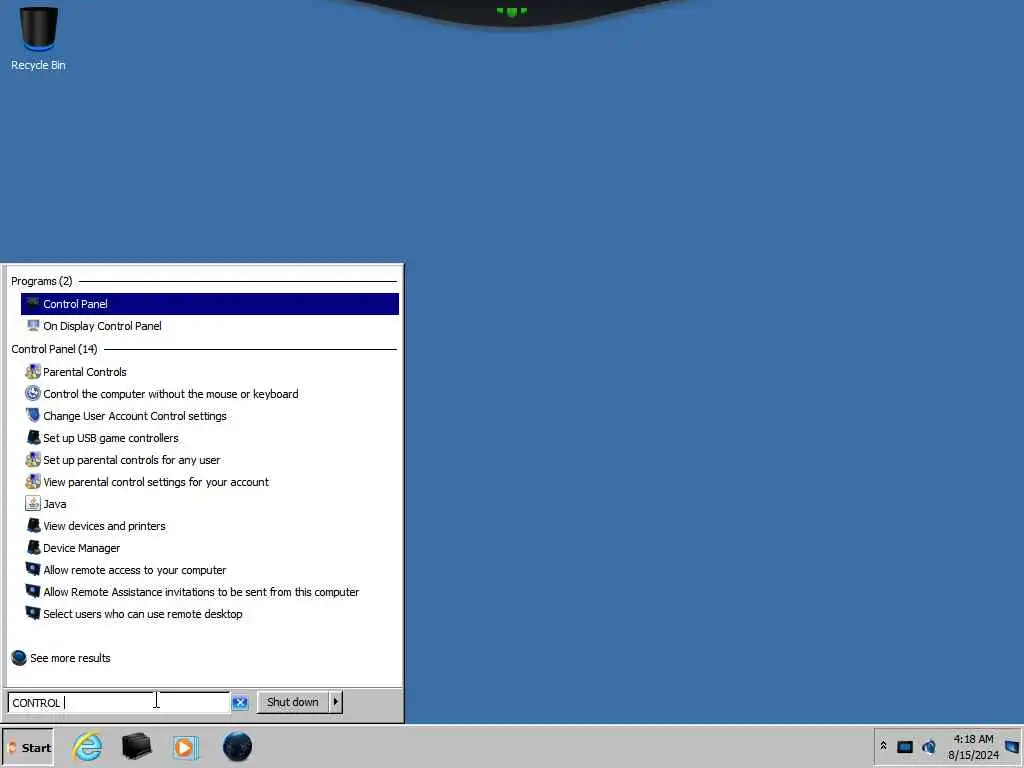Open Windows Media Player from the taskbar

coord(185,747)
